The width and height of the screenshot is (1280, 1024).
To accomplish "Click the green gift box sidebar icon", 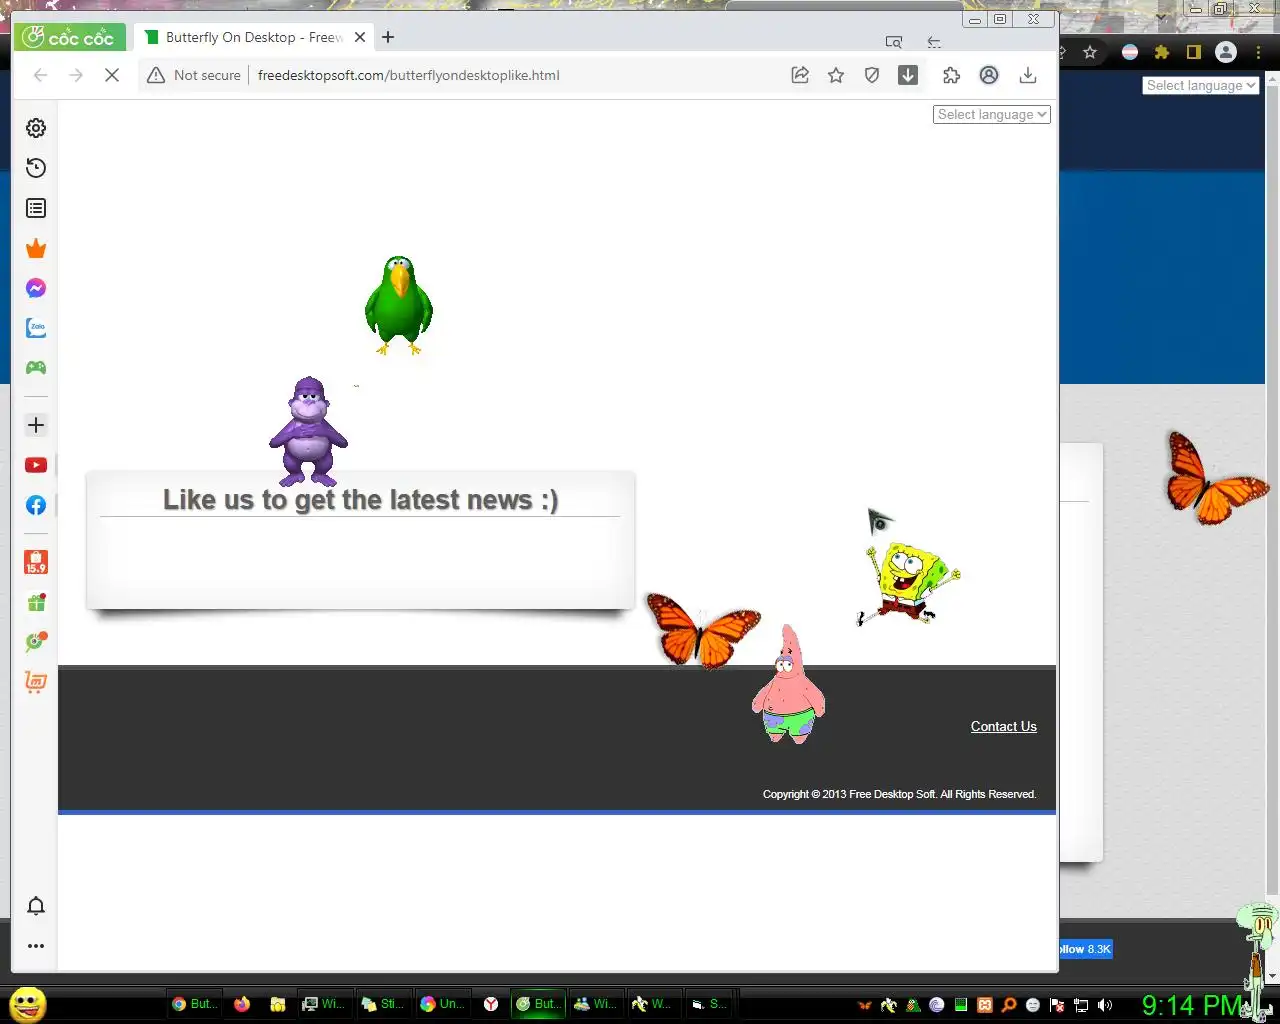I will tap(36, 602).
